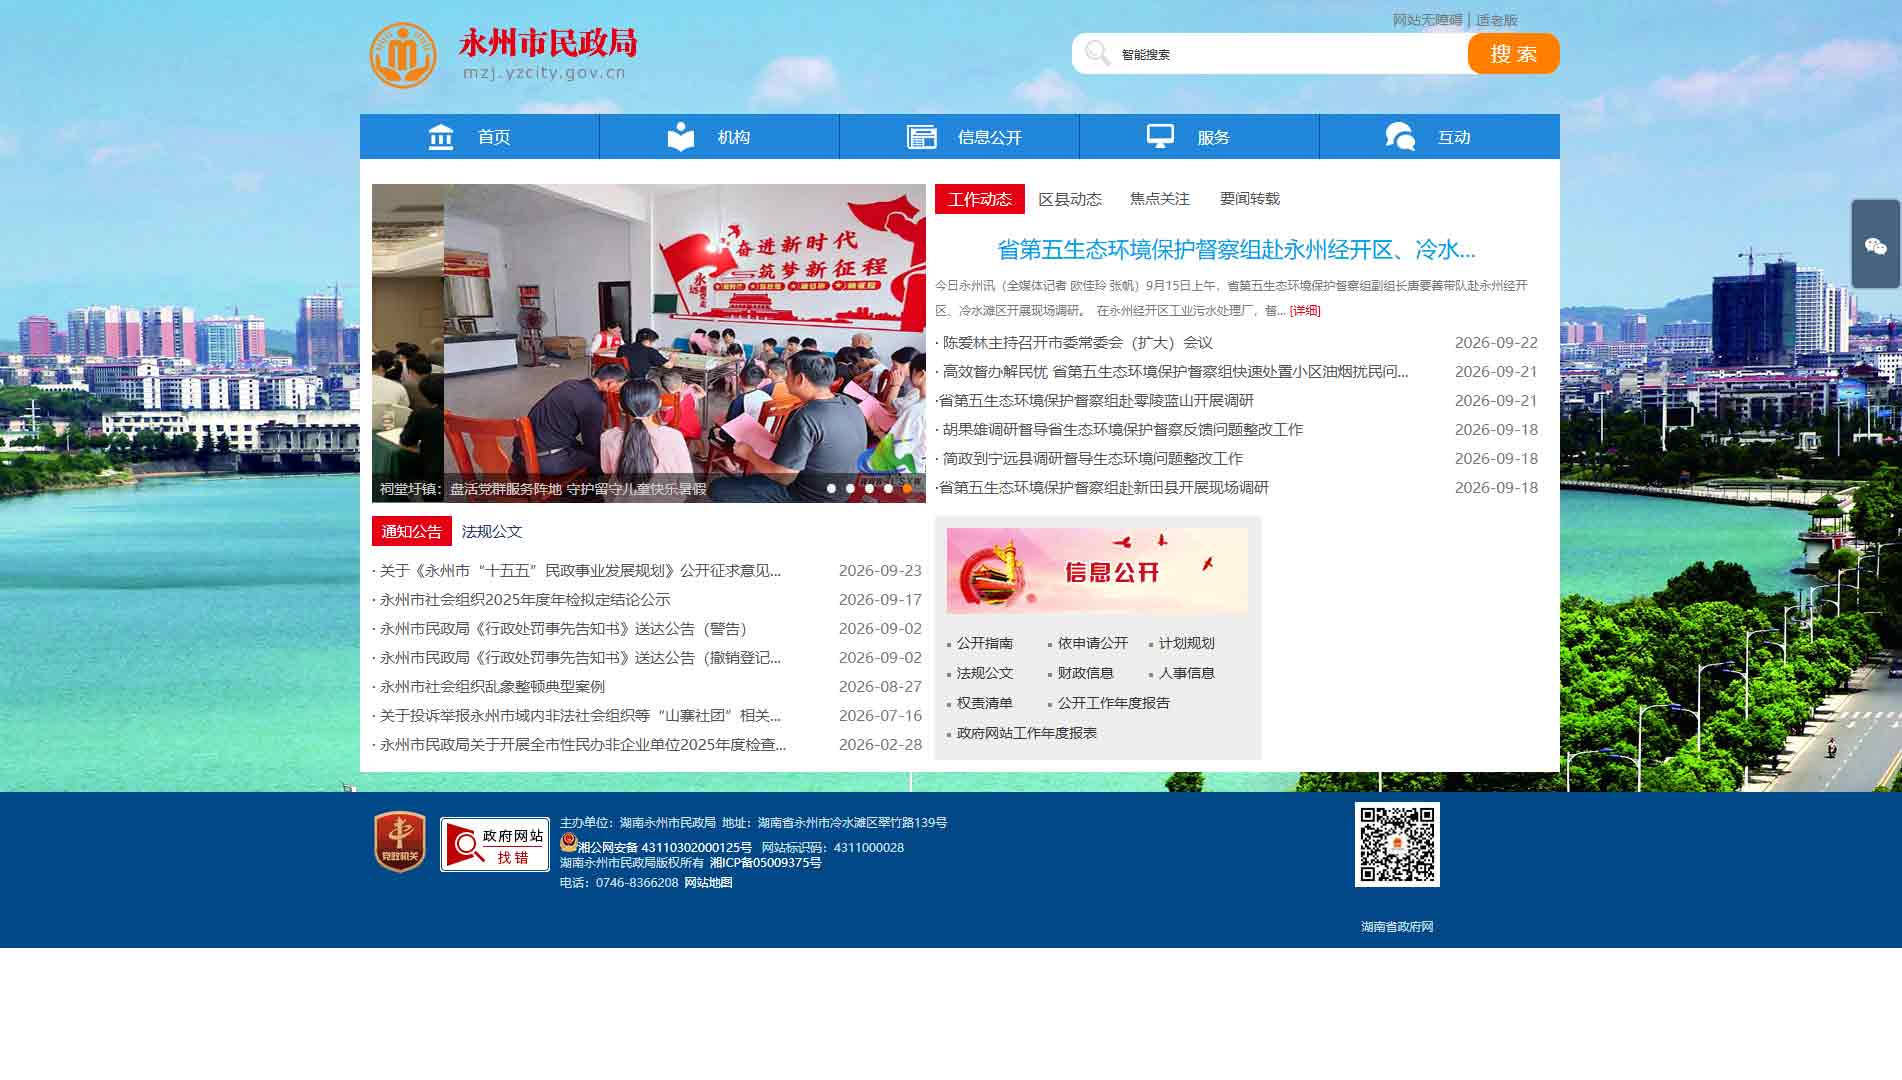Open headline 省第五生态环境保护督察组赴永州经开区

click(x=1236, y=249)
